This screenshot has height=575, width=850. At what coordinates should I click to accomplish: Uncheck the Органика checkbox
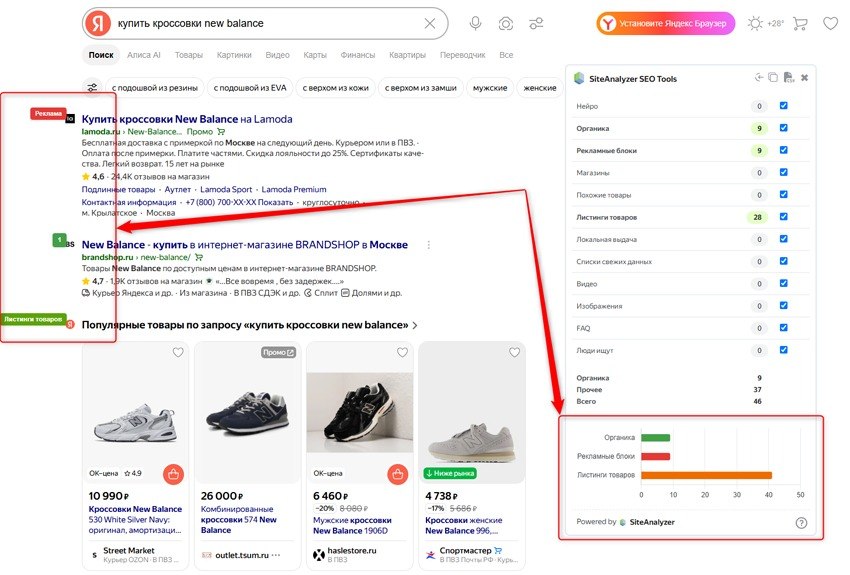(x=783, y=128)
